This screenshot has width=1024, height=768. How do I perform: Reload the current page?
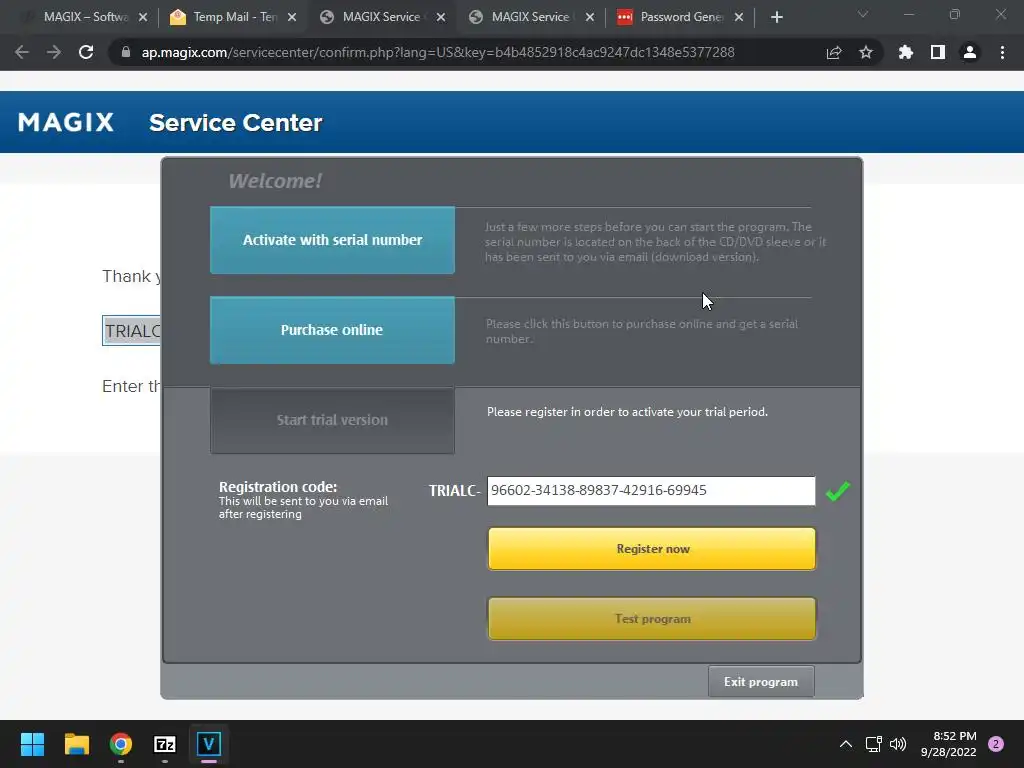[x=86, y=52]
